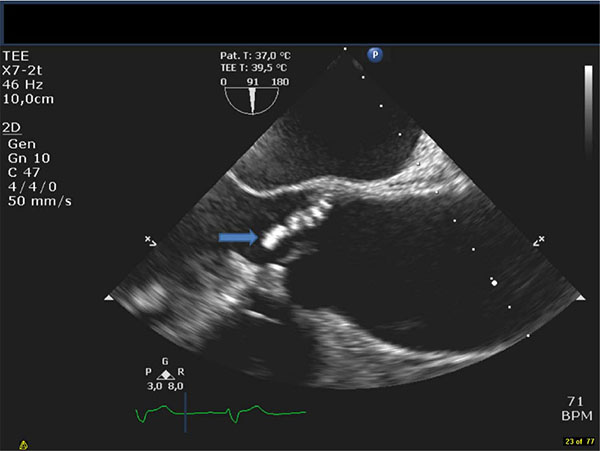This screenshot has height=451, width=600.
Task: Click the yellow warning icon at bottom left
Action: 23,445
